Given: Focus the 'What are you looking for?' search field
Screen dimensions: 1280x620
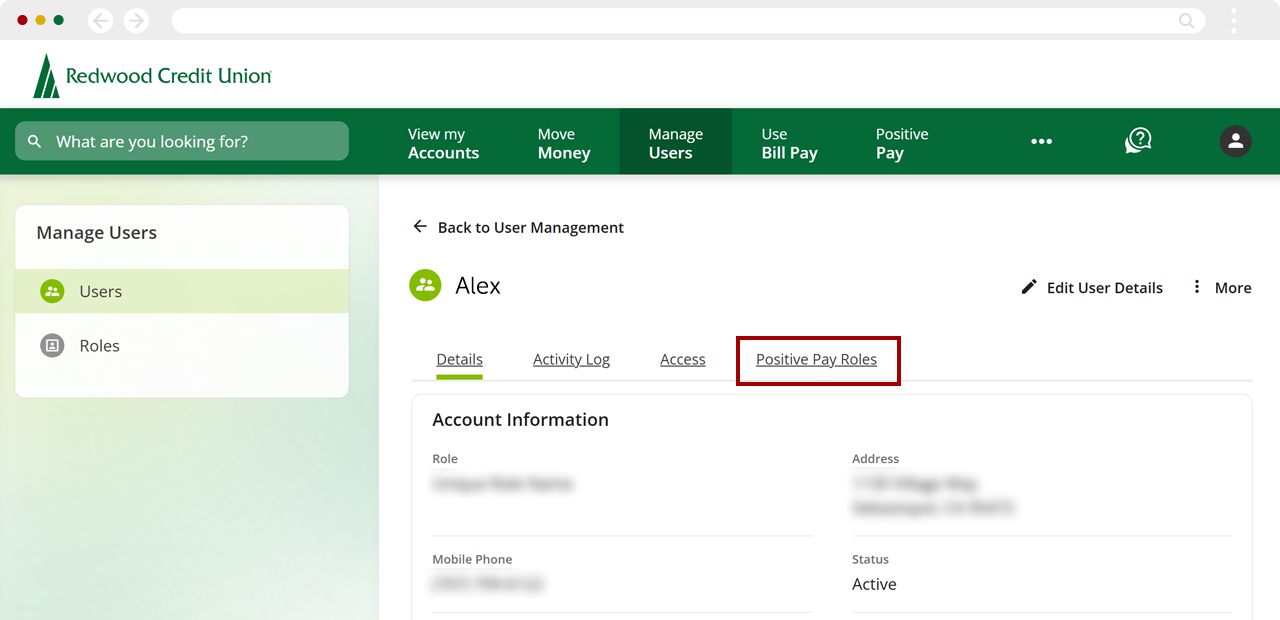Looking at the screenshot, I should click(182, 141).
